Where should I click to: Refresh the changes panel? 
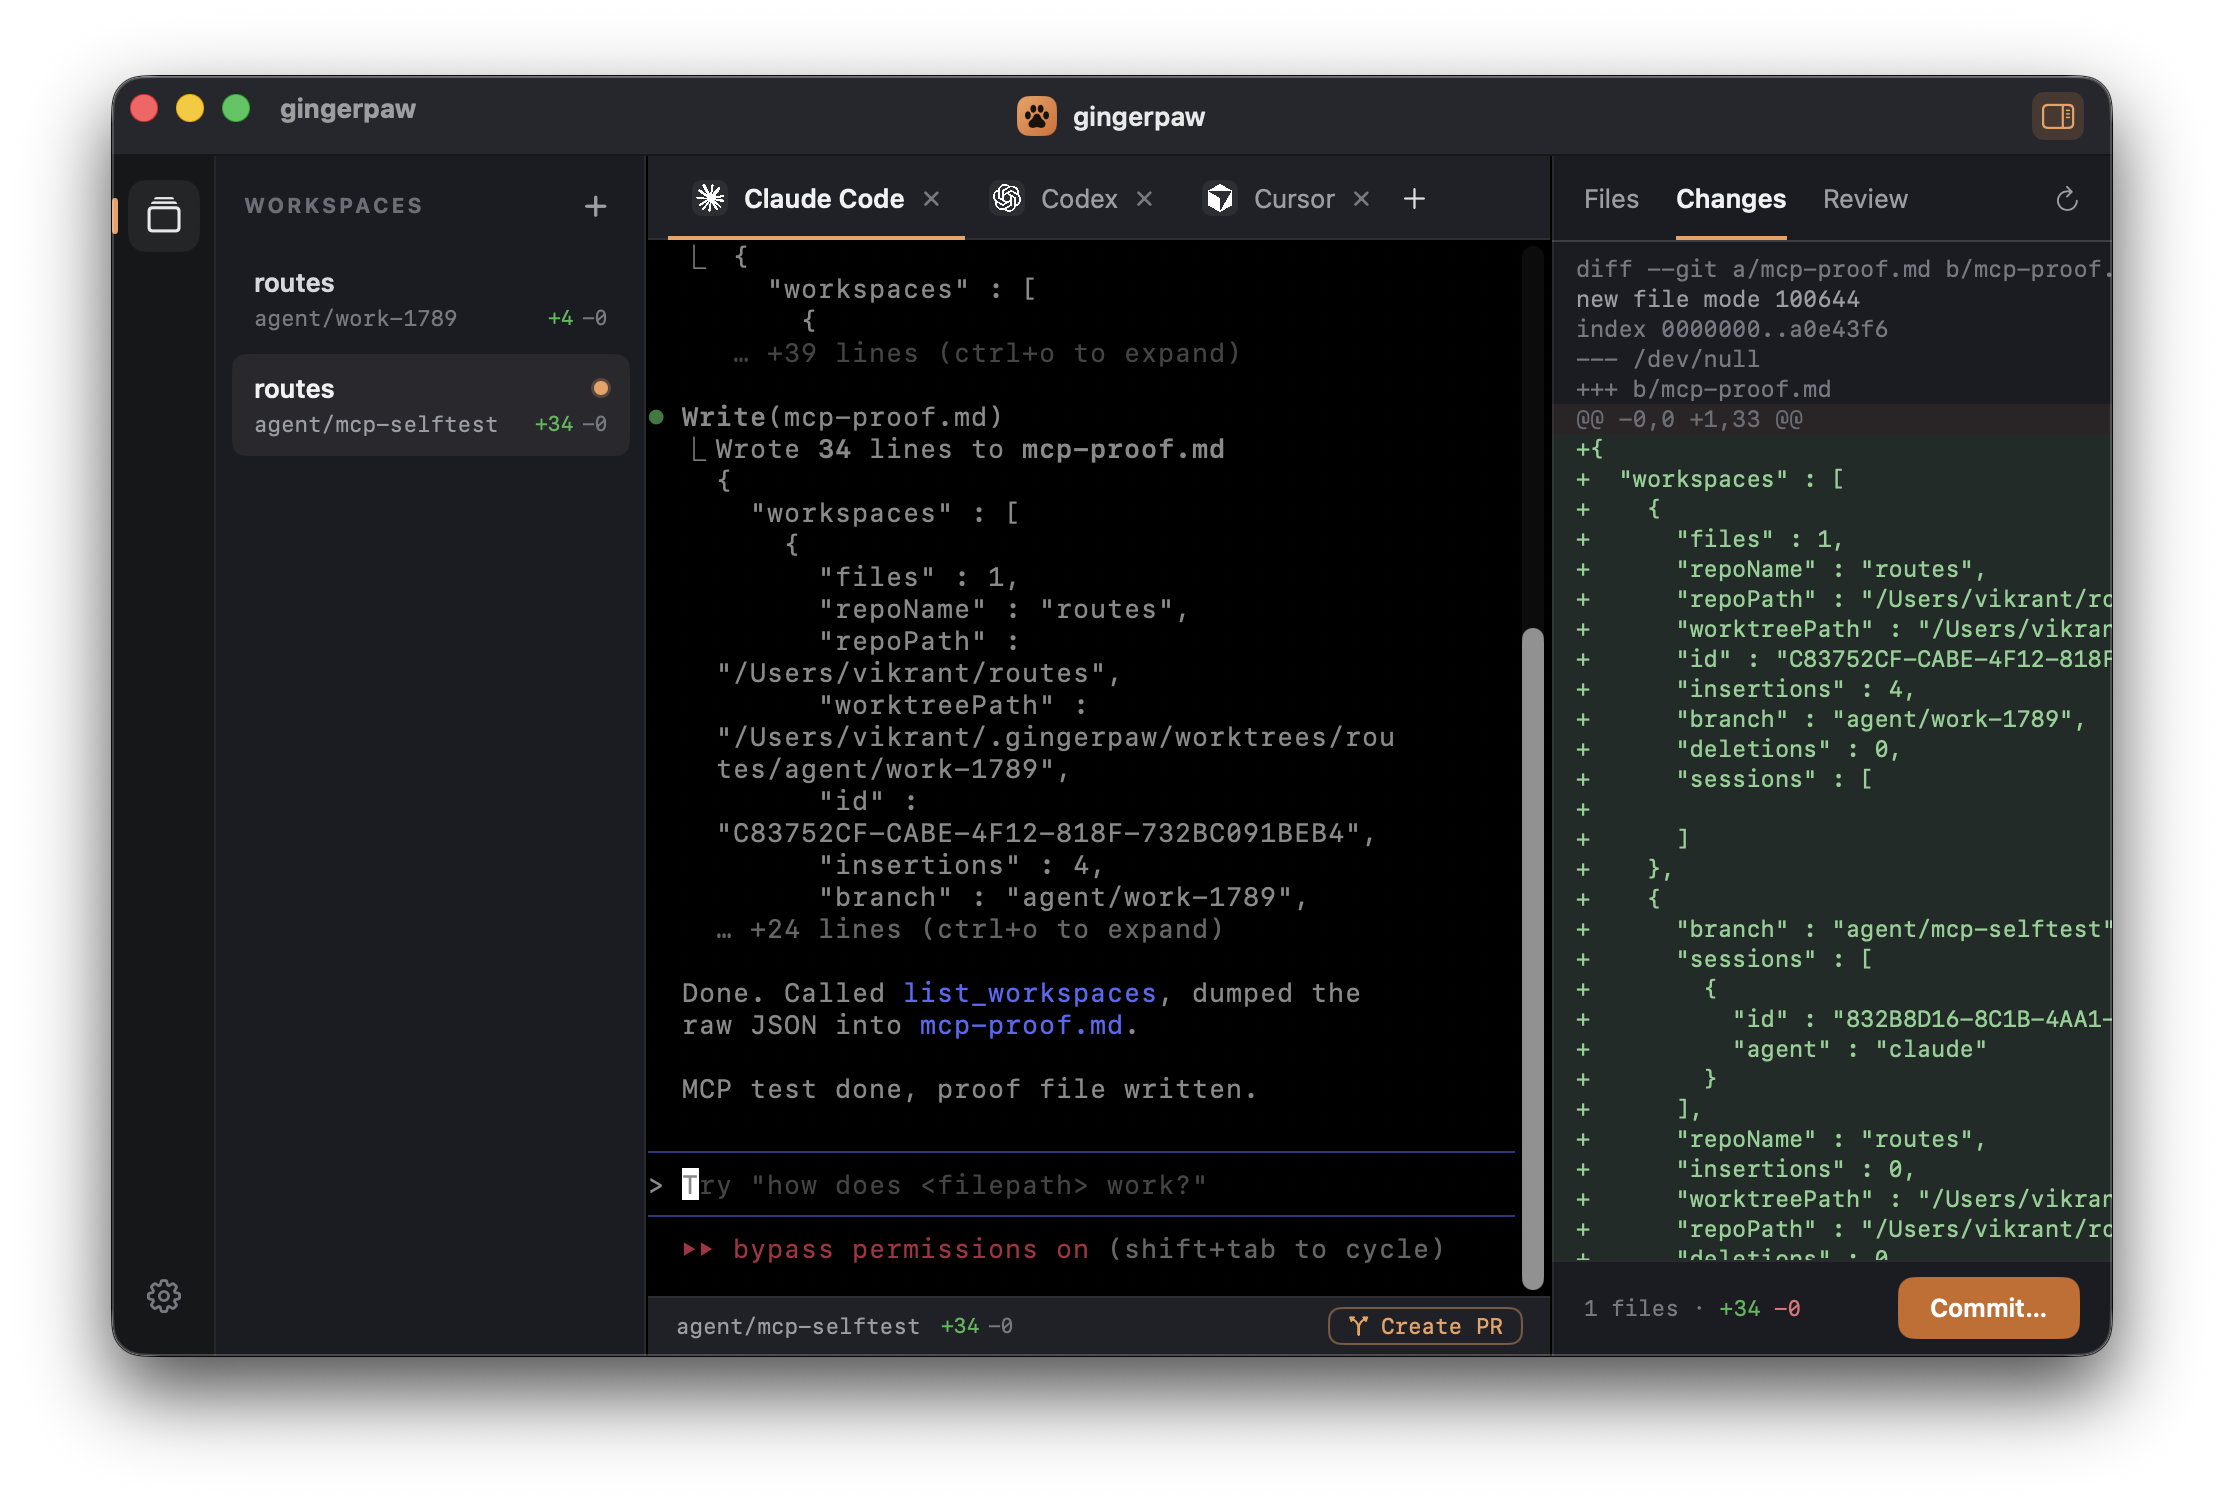[x=2067, y=200]
